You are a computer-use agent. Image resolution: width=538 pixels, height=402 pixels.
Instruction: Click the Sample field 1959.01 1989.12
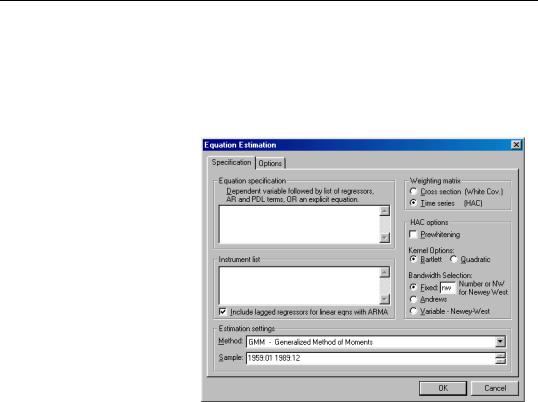coord(371,358)
